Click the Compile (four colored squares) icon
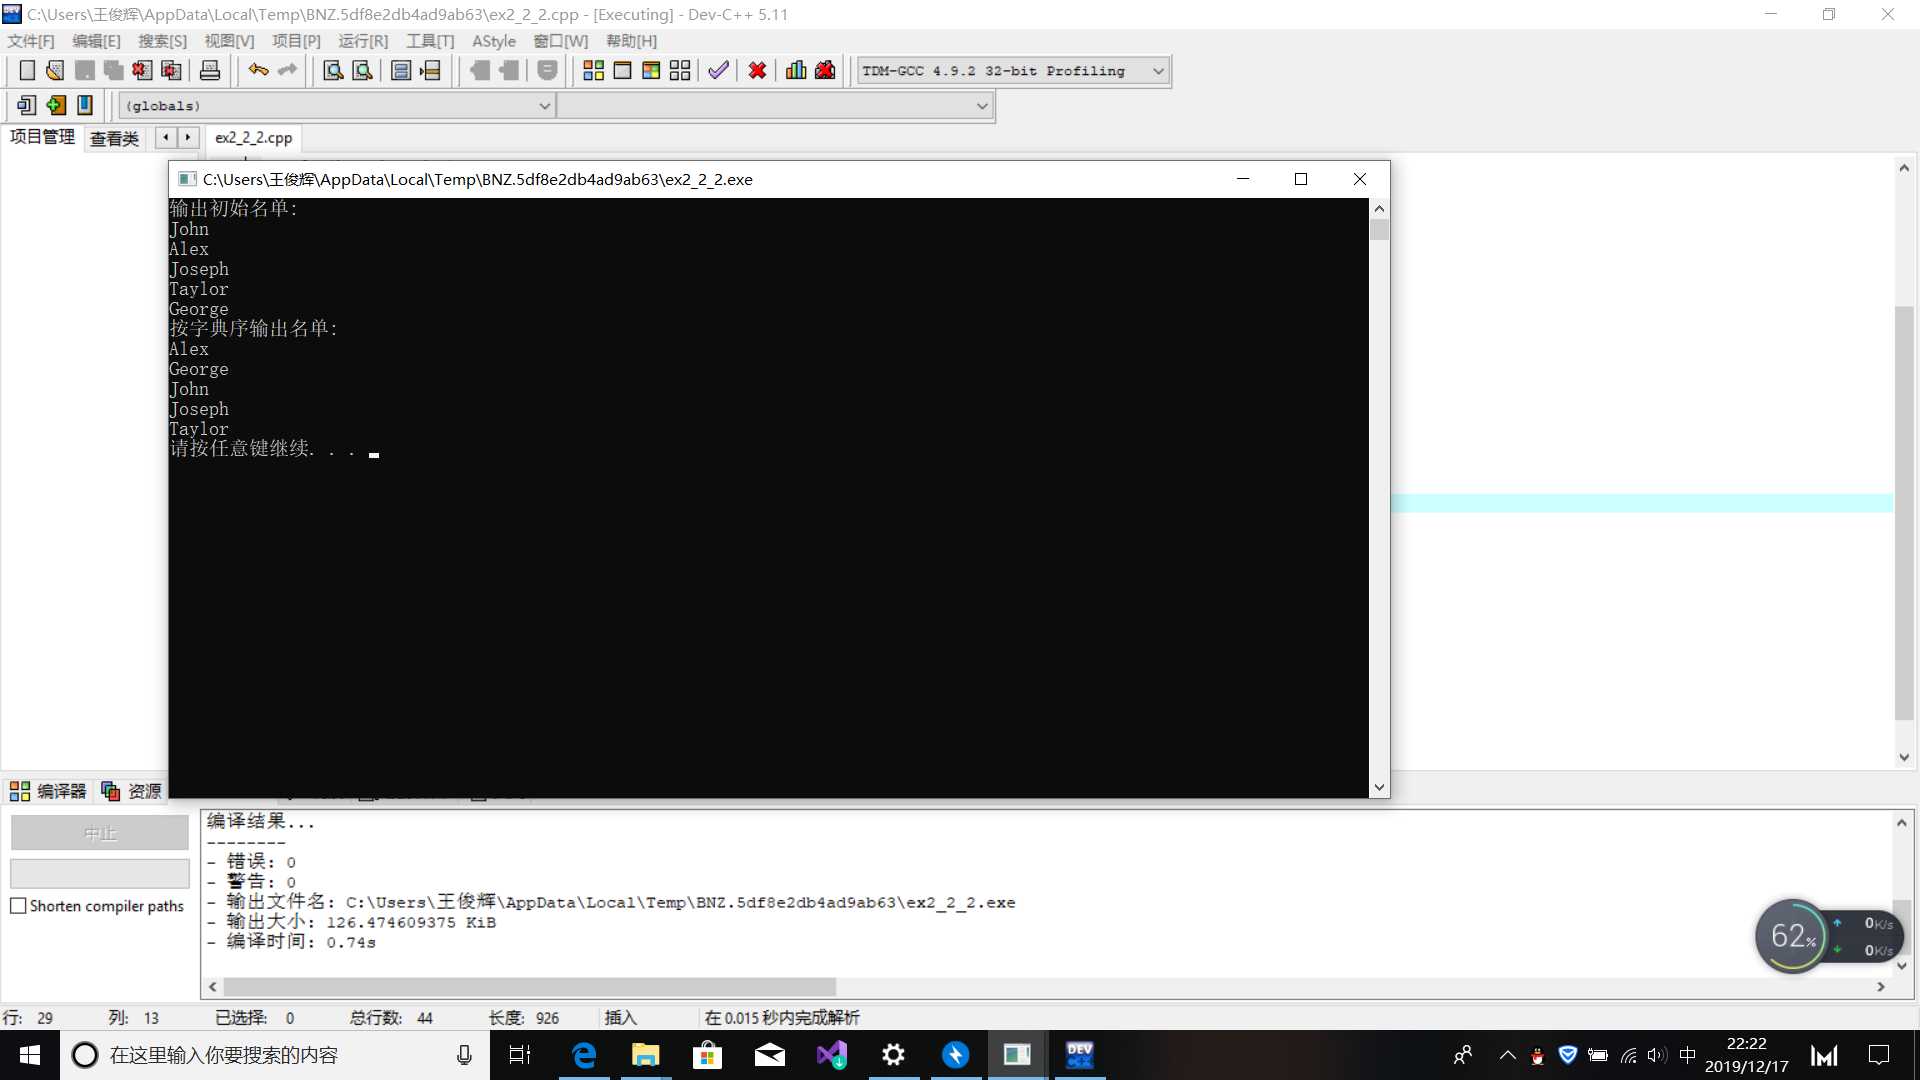This screenshot has height=1080, width=1920. point(593,70)
